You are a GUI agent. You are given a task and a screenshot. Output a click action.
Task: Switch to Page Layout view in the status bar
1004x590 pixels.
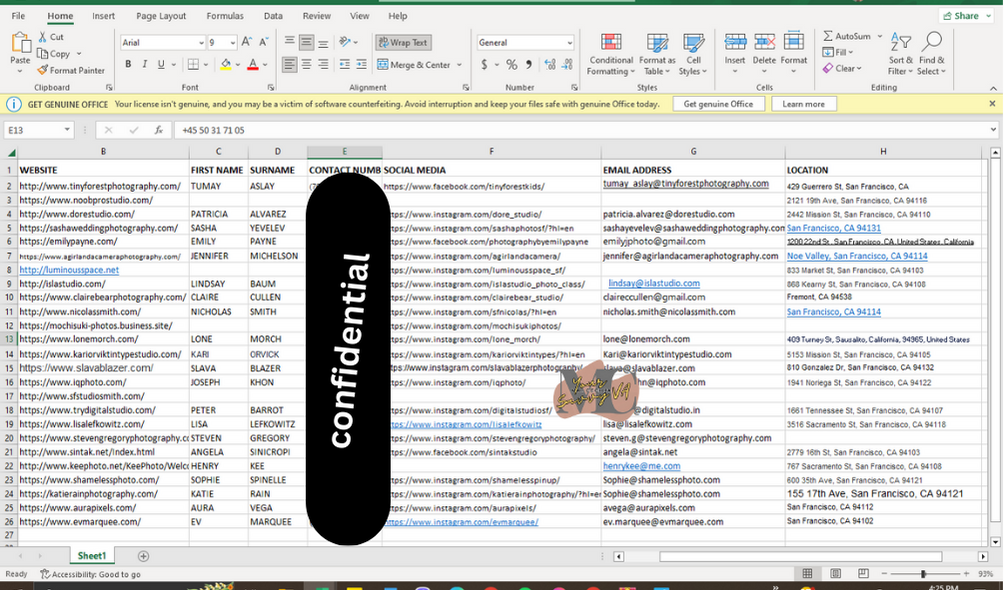click(x=836, y=573)
